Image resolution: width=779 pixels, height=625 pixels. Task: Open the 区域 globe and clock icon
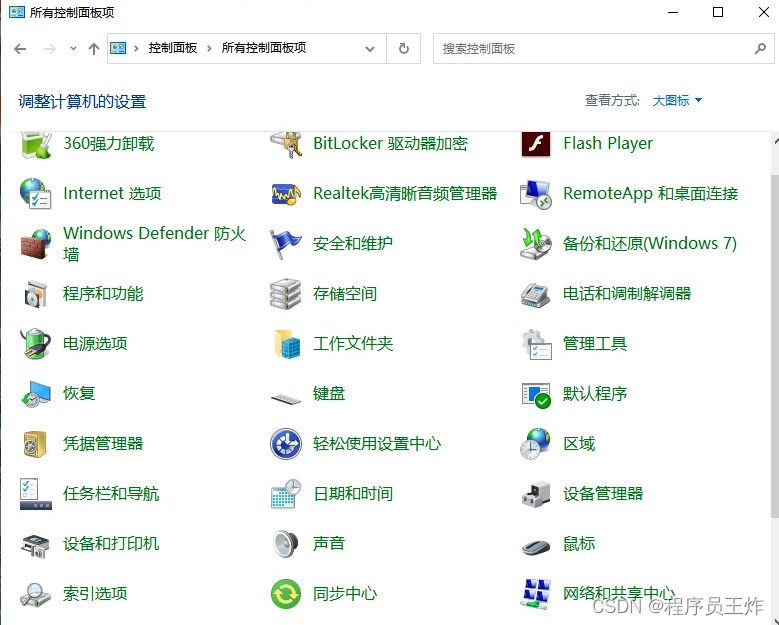click(x=536, y=444)
